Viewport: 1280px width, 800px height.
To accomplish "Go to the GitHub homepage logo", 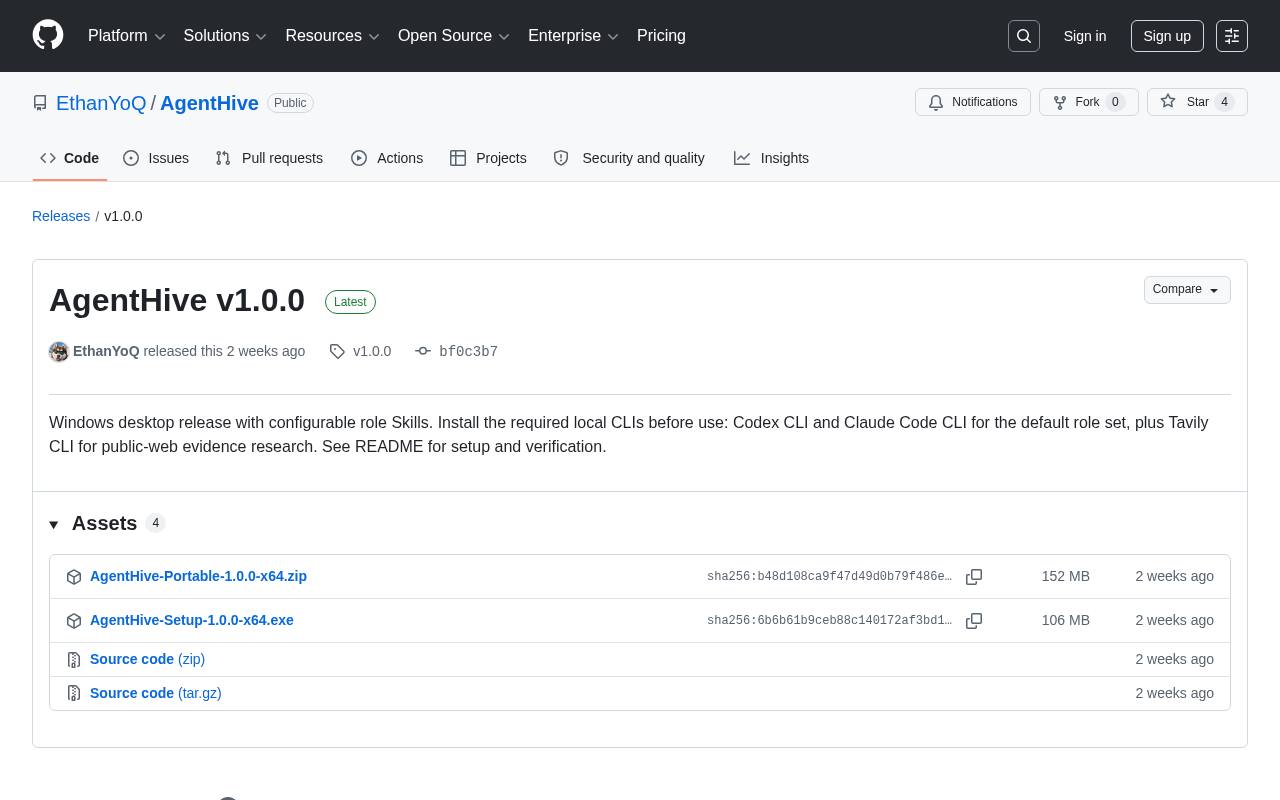I will [x=48, y=35].
